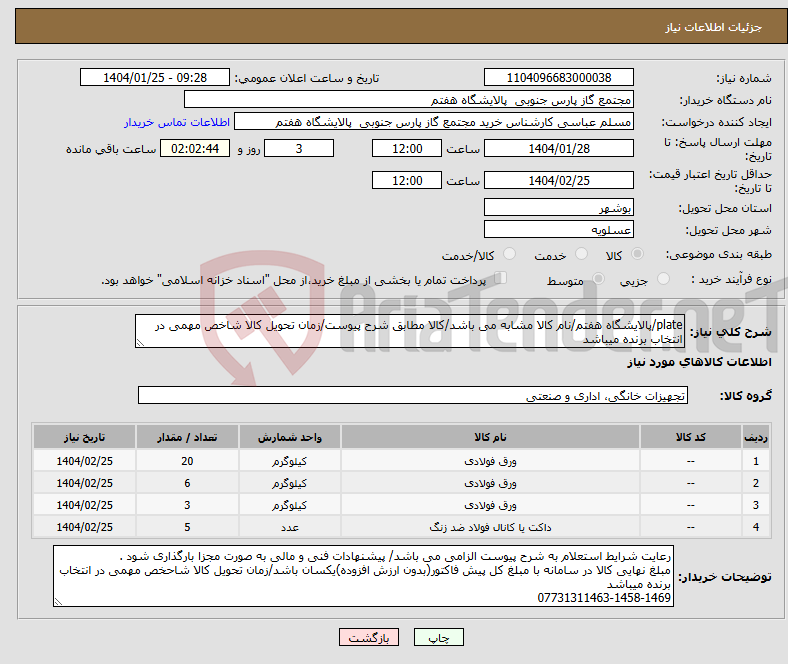This screenshot has height=664, width=788.
Task: Click the resize handle of the description textarea
Action: pyautogui.click(x=141, y=342)
